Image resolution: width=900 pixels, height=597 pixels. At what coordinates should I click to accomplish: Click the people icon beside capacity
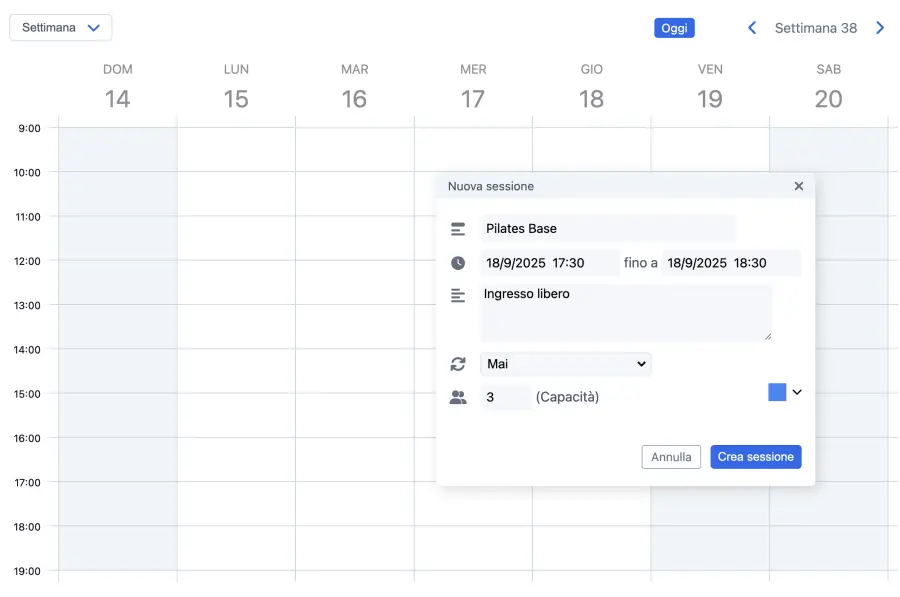point(458,397)
